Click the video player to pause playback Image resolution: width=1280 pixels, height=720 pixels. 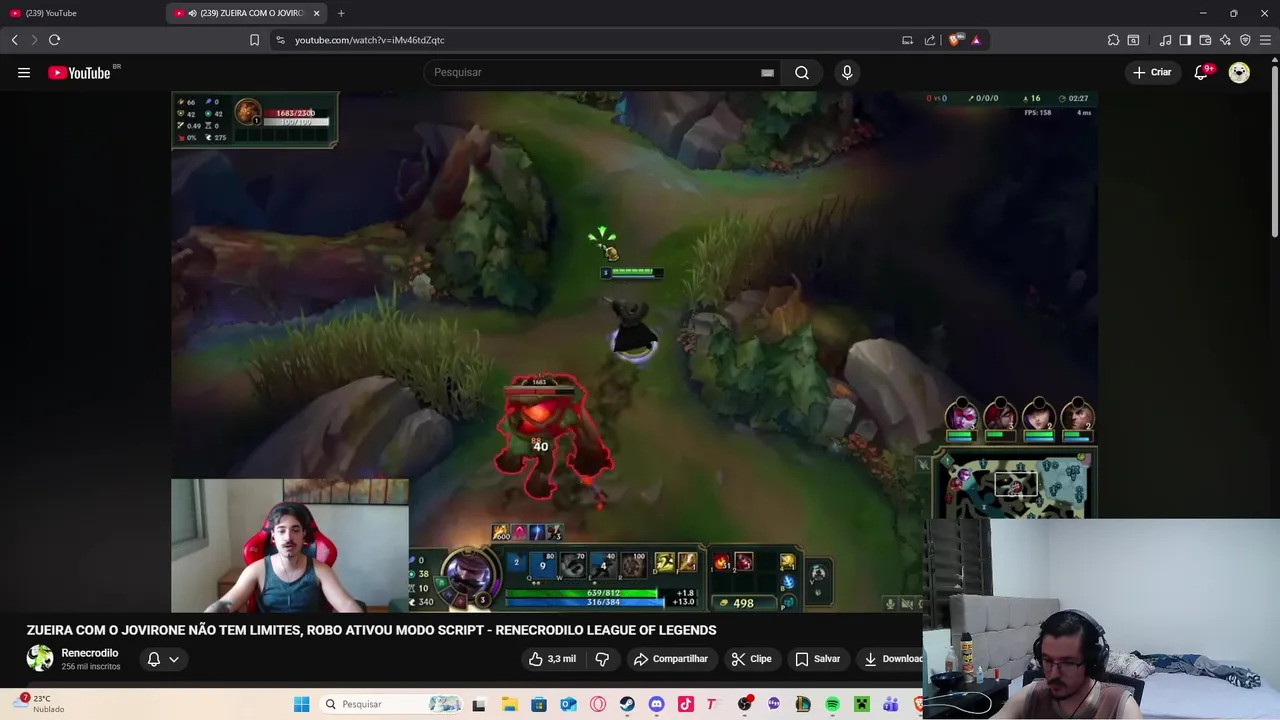pos(634,351)
